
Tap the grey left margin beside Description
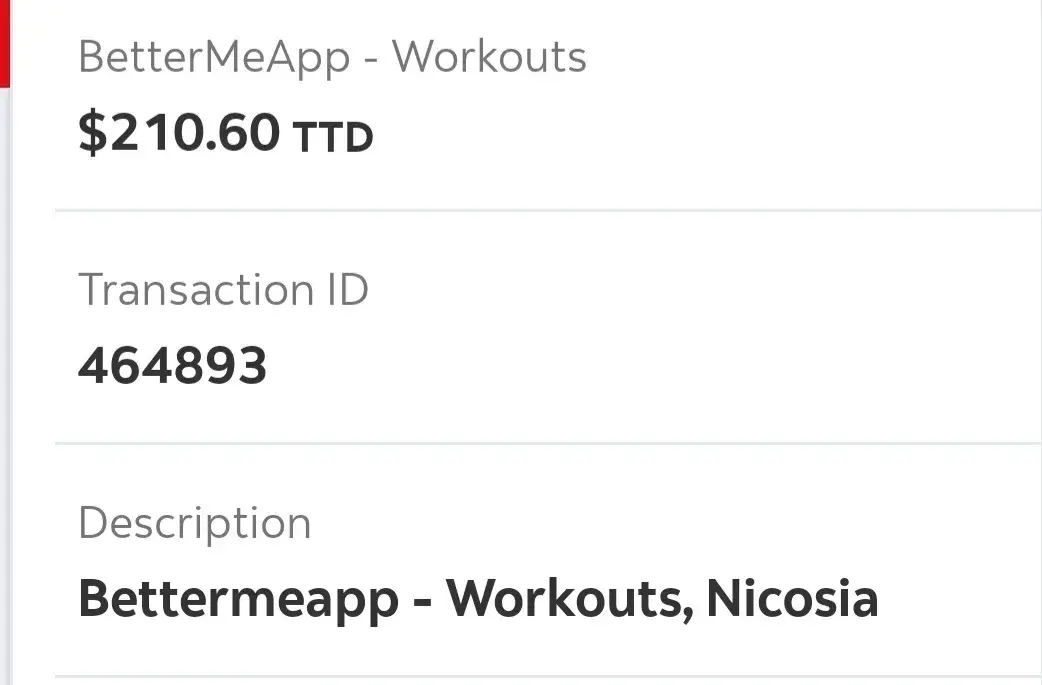[x=26, y=523]
